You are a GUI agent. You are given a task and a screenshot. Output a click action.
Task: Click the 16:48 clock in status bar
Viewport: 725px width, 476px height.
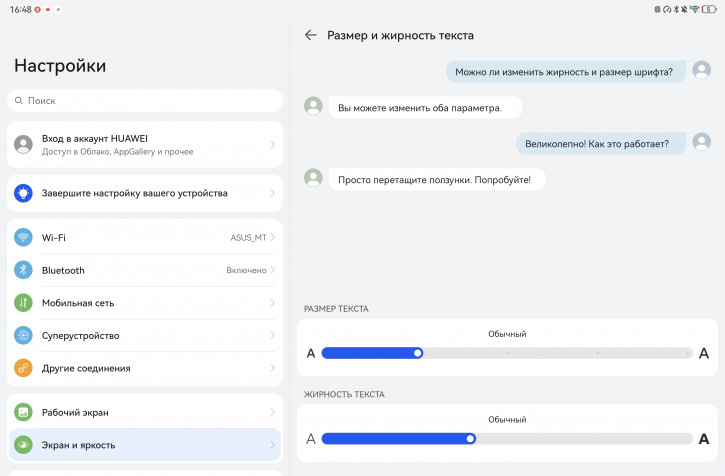point(21,9)
